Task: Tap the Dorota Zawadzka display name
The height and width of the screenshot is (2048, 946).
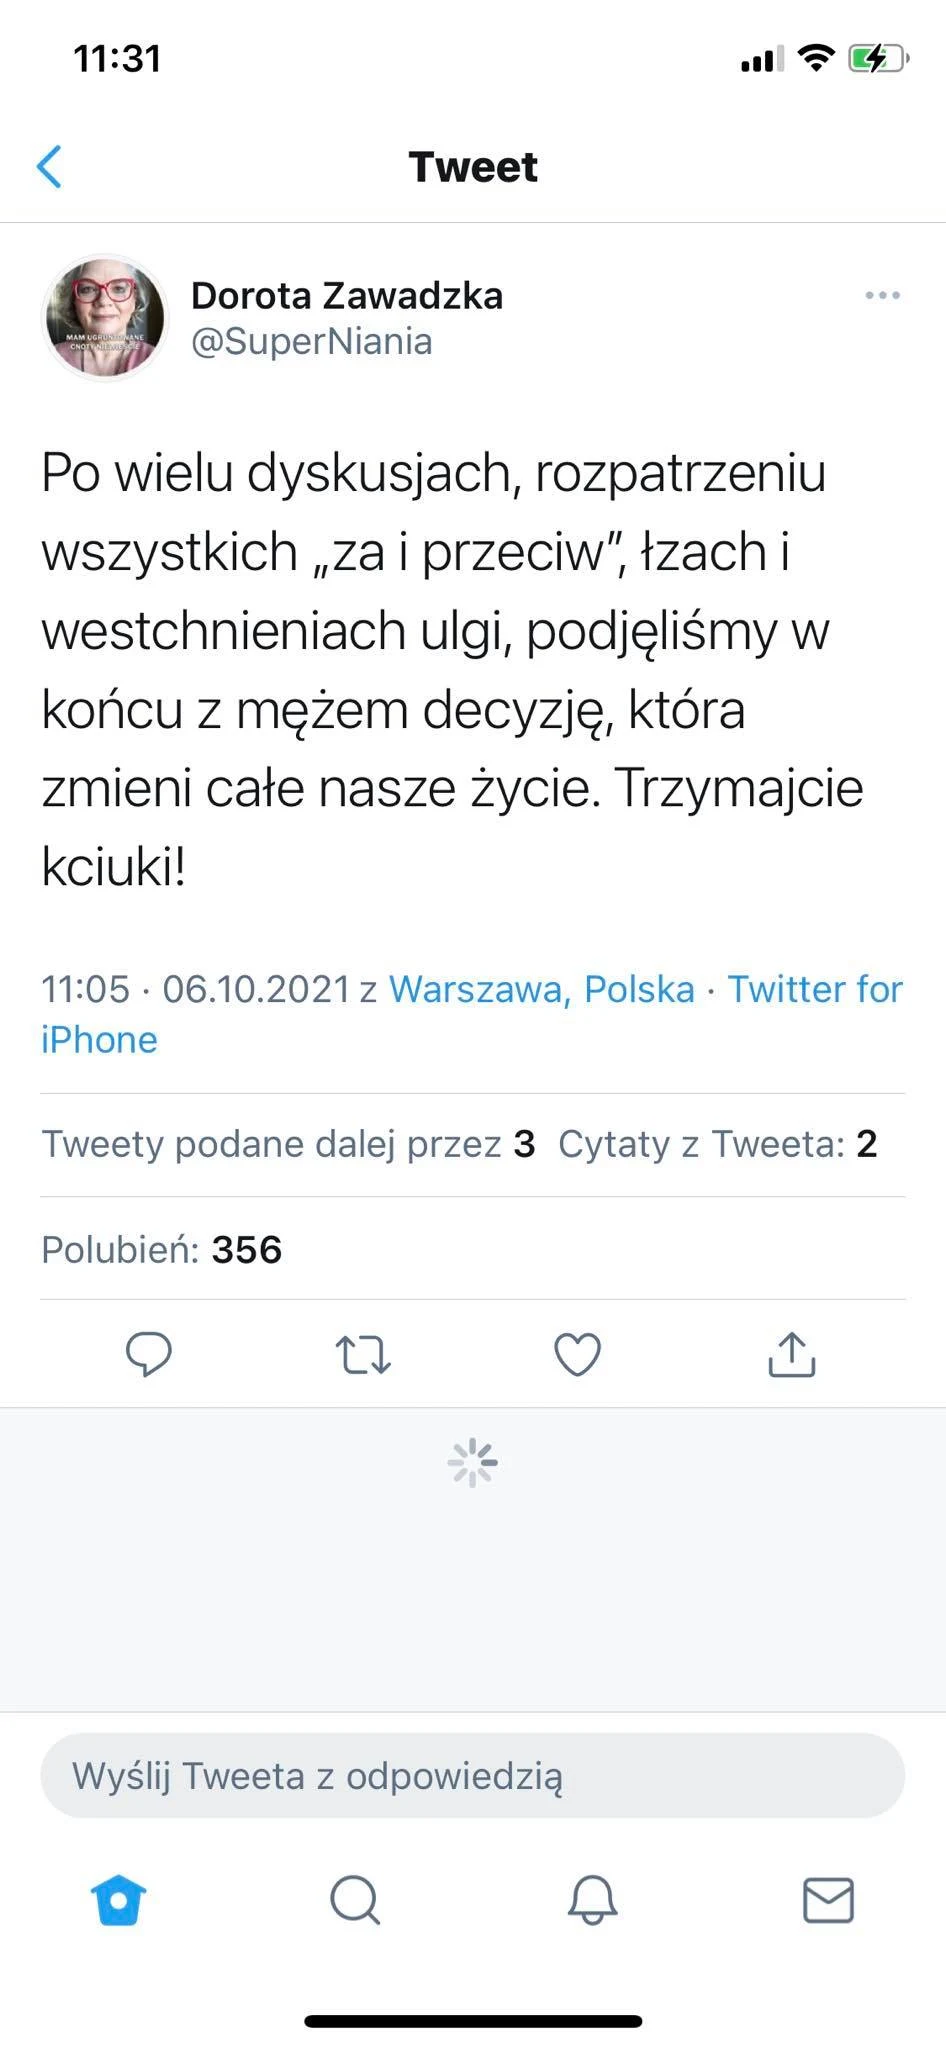Action: 346,295
